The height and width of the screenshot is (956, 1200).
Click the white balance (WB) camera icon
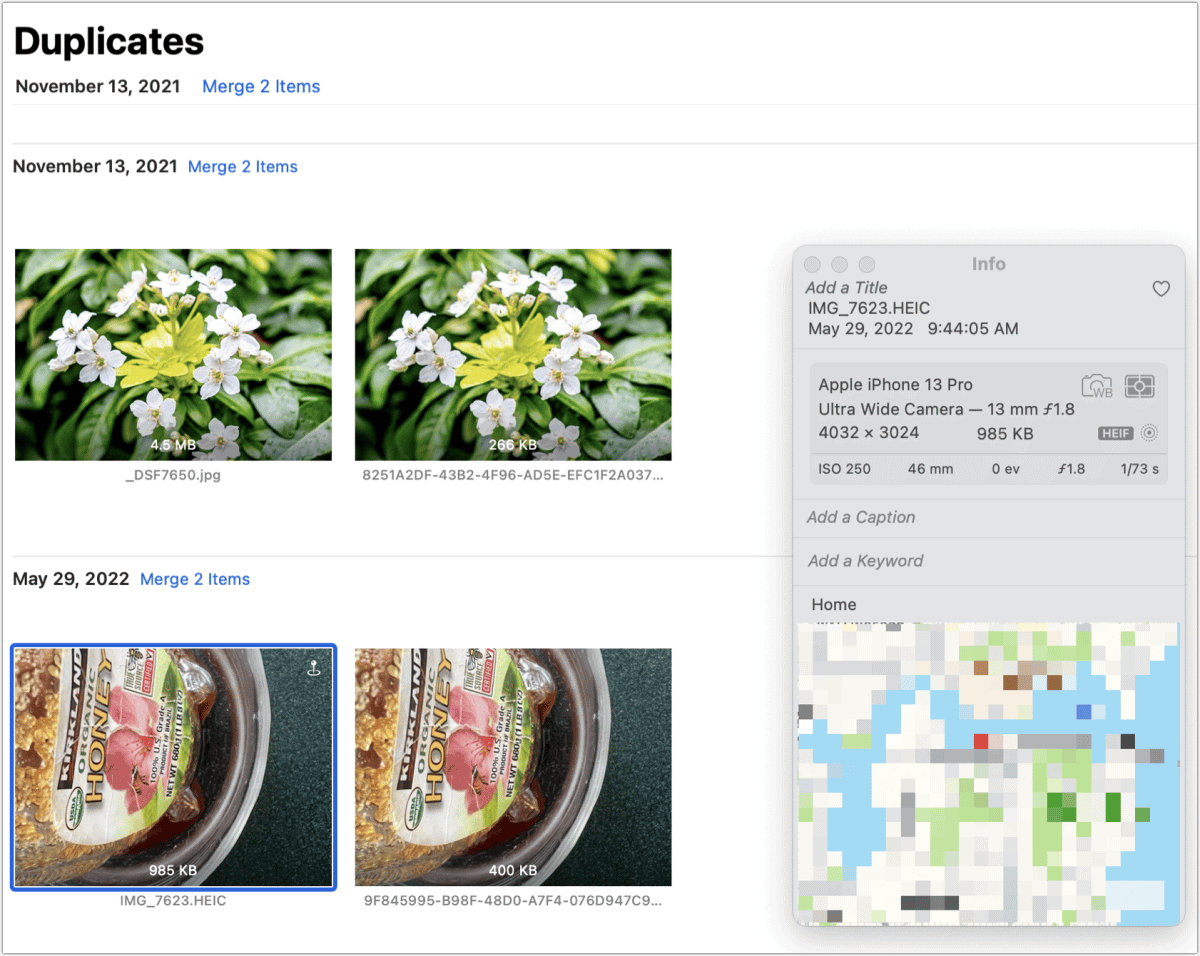point(1097,386)
